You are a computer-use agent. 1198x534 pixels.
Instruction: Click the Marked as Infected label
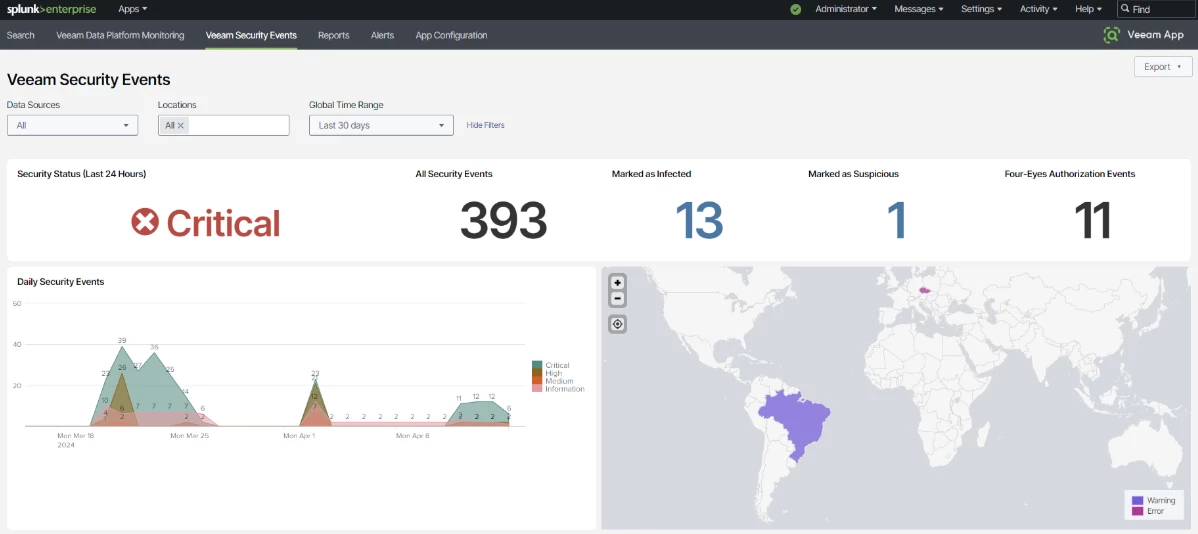[652, 174]
